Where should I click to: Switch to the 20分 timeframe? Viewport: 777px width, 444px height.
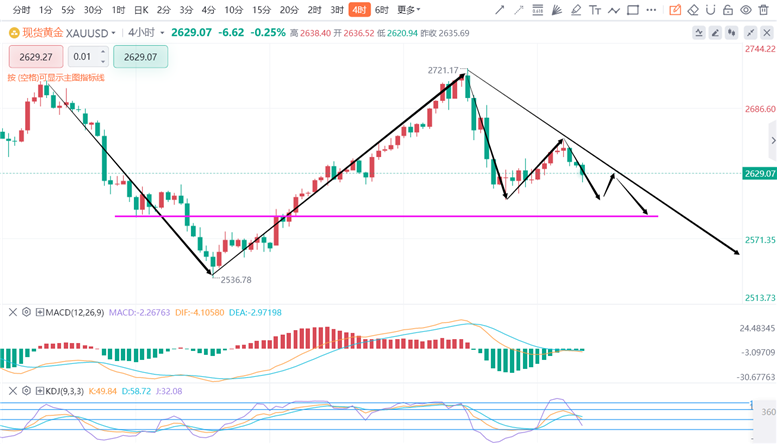[x=289, y=10]
